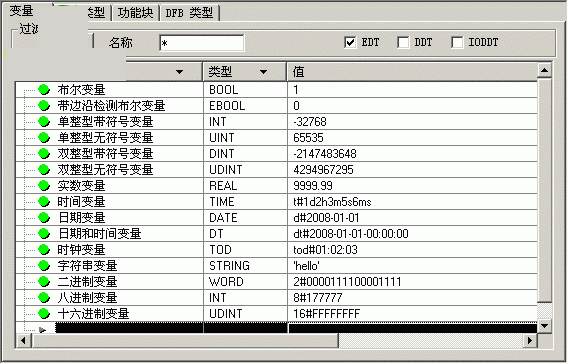Enable the DDT checkbox
Image resolution: width=568 pixels, height=364 pixels.
[x=403, y=42]
